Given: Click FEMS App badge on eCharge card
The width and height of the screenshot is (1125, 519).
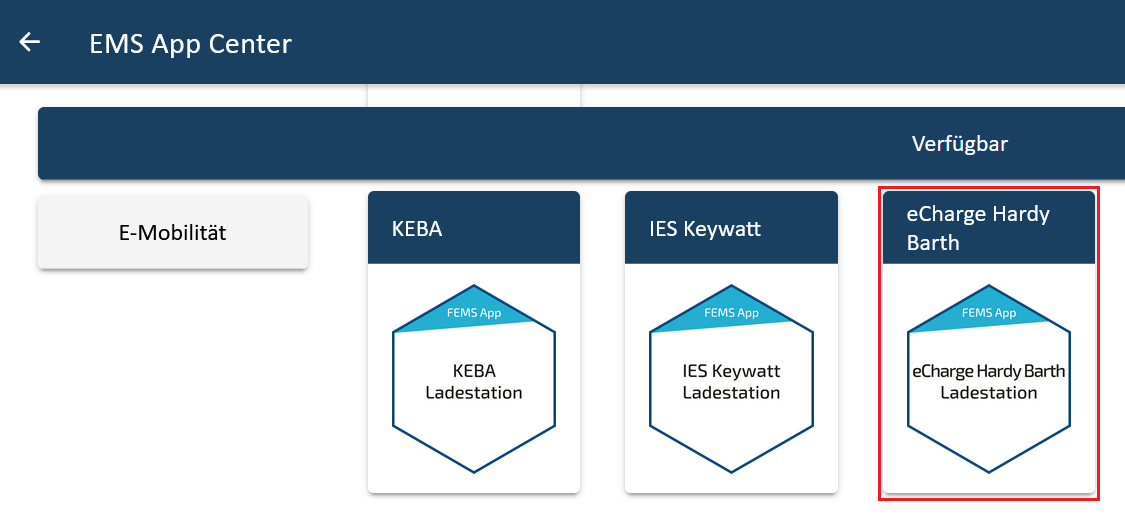Looking at the screenshot, I should [x=989, y=313].
